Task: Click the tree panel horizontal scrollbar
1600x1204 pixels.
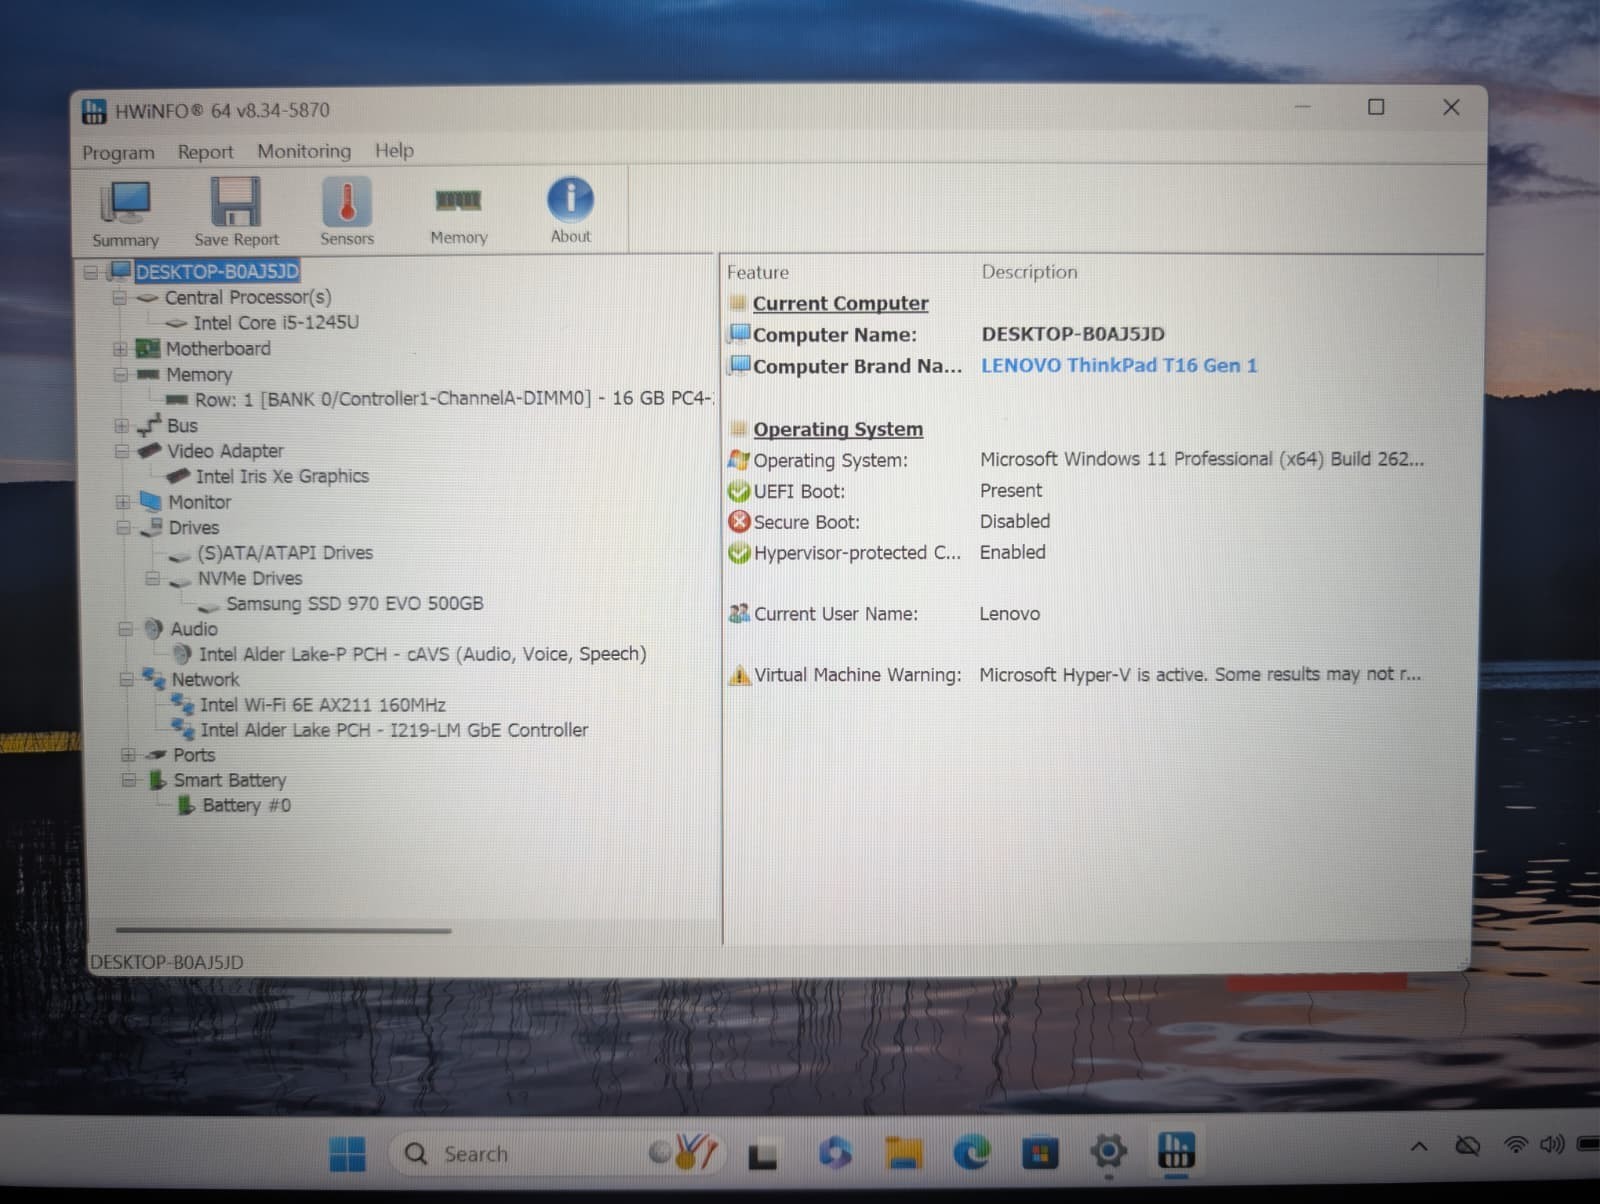Action: click(283, 931)
